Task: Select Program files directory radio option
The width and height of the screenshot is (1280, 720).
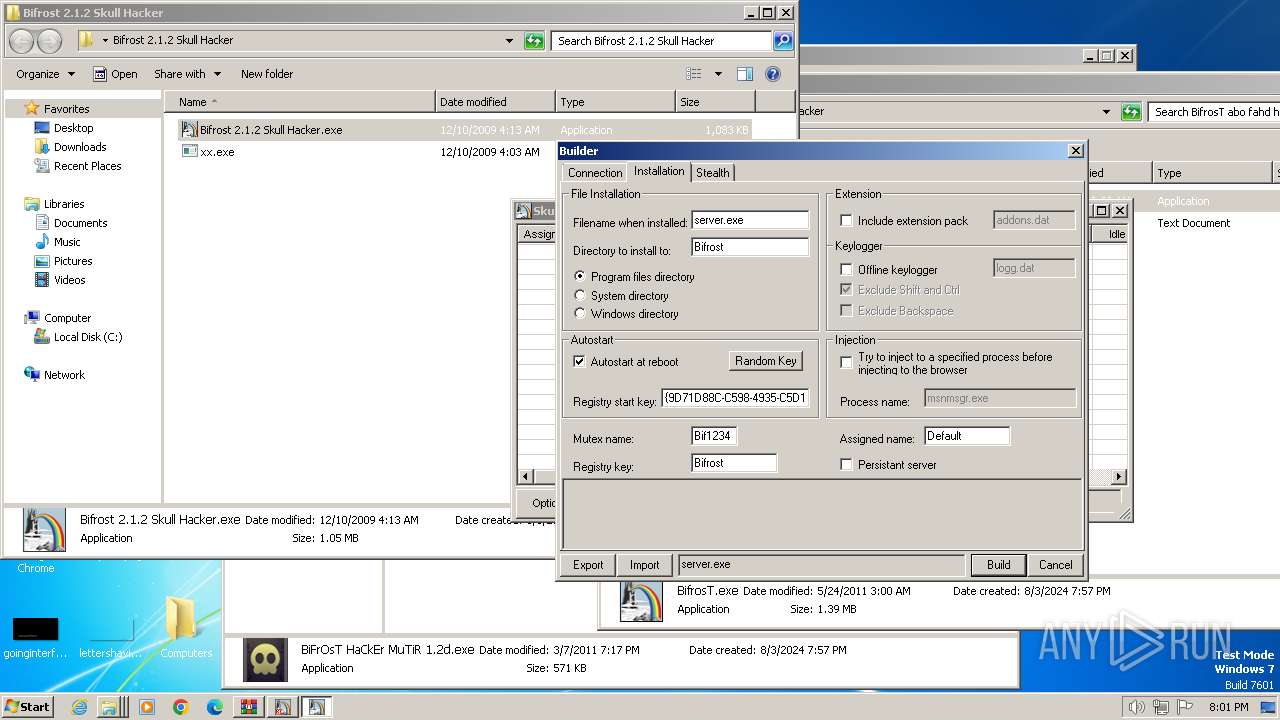Action: click(580, 277)
